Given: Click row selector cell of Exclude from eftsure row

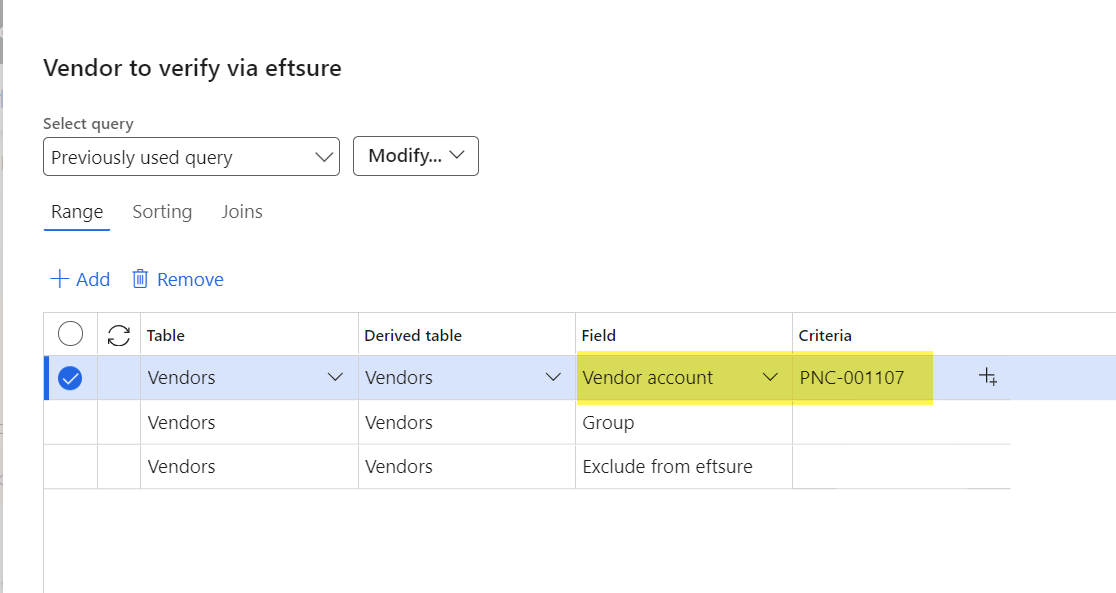Looking at the screenshot, I should [x=70, y=466].
